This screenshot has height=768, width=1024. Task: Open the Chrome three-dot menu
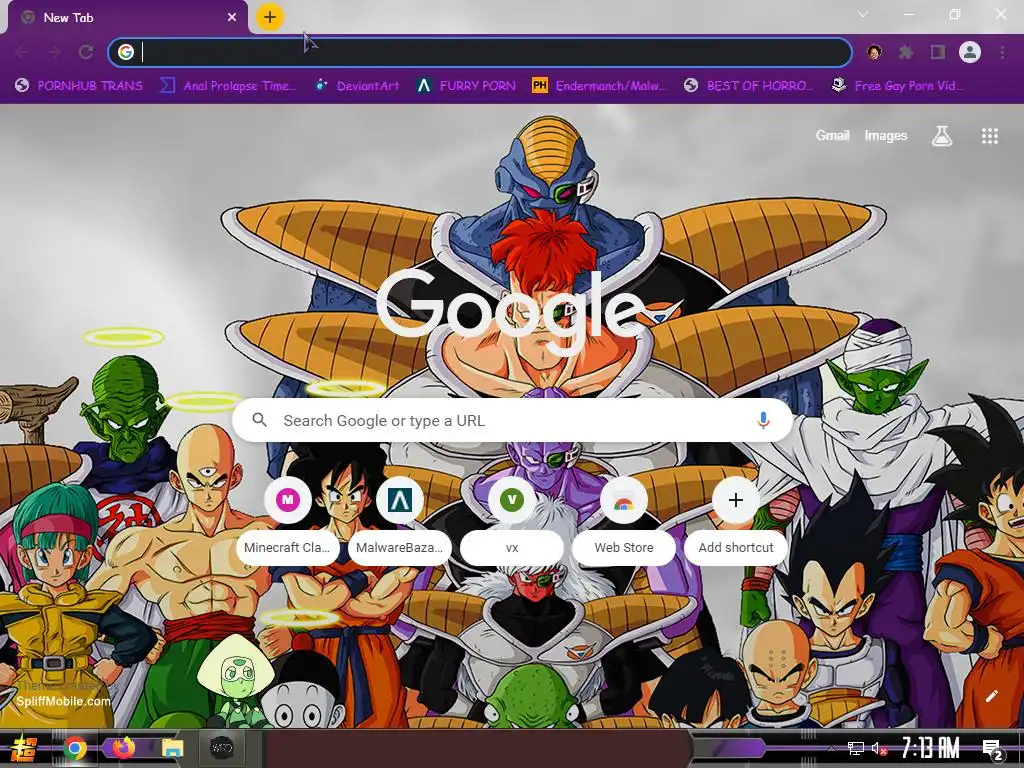point(1002,52)
